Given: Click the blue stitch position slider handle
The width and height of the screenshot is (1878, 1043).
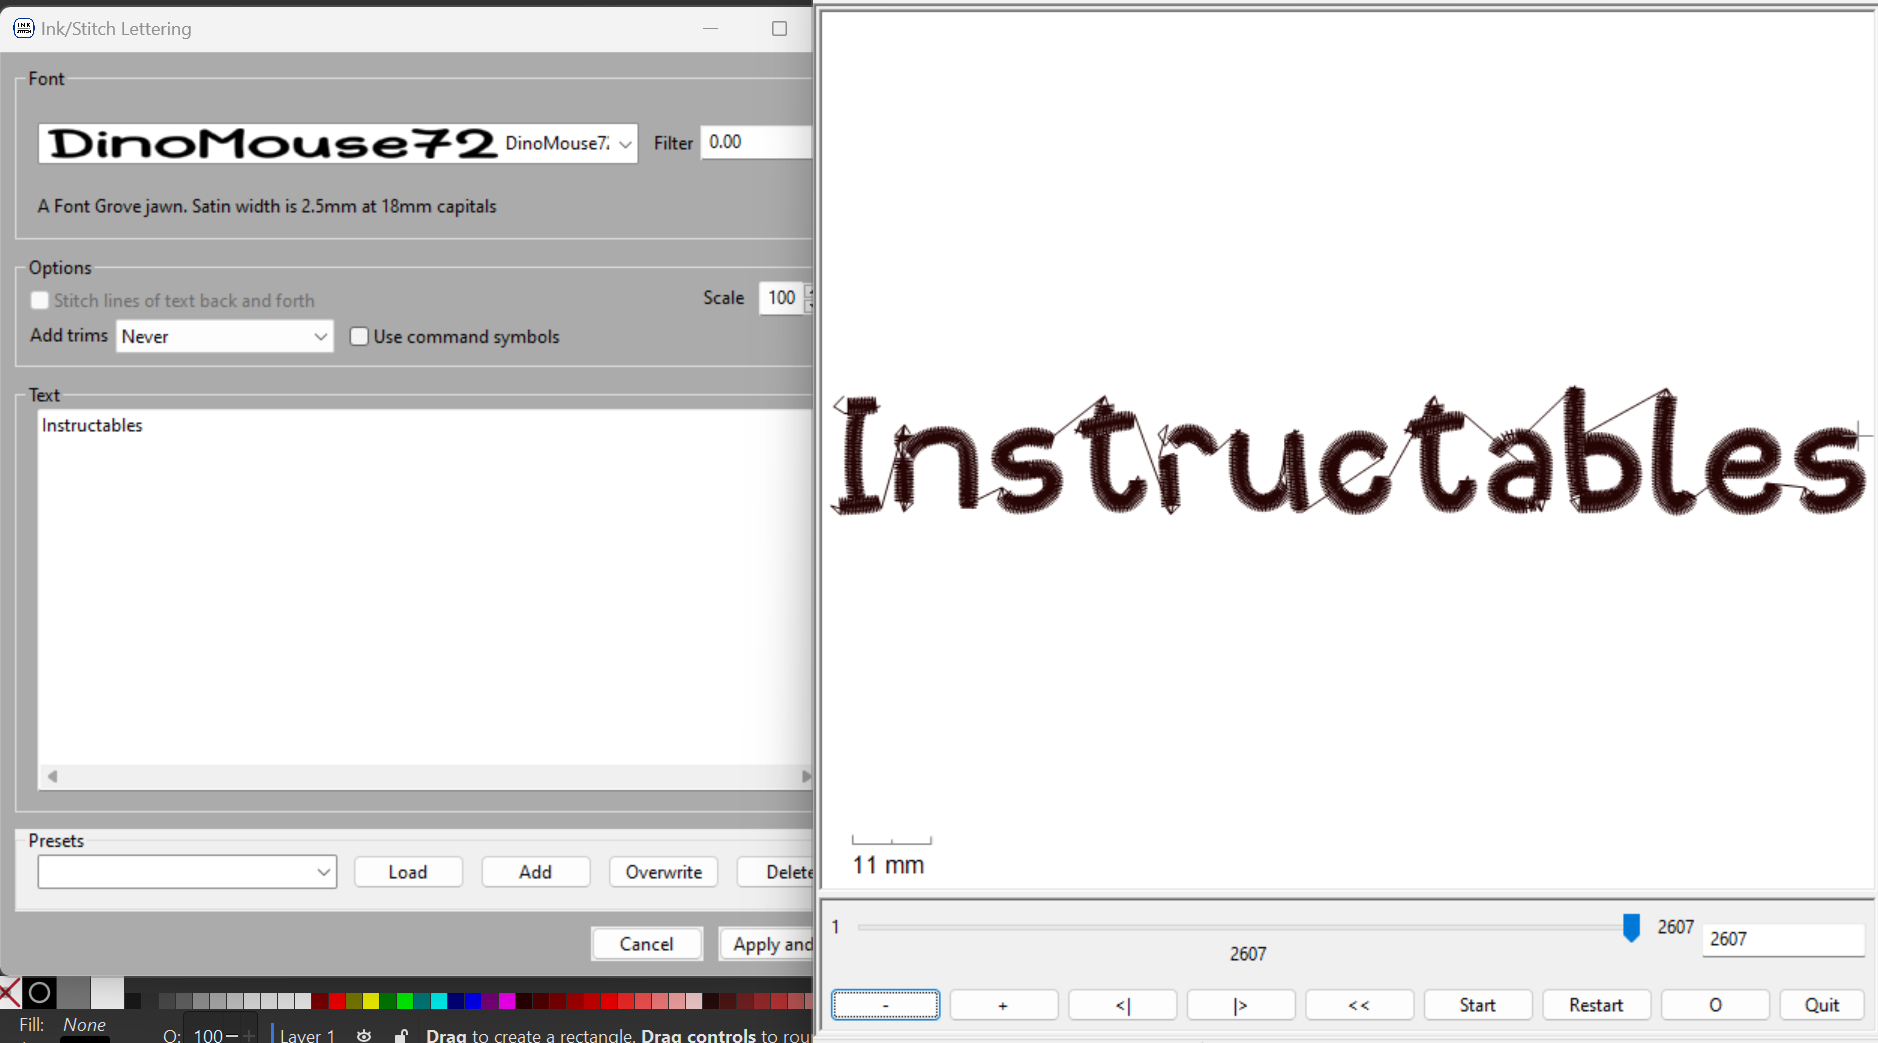Looking at the screenshot, I should point(1631,927).
